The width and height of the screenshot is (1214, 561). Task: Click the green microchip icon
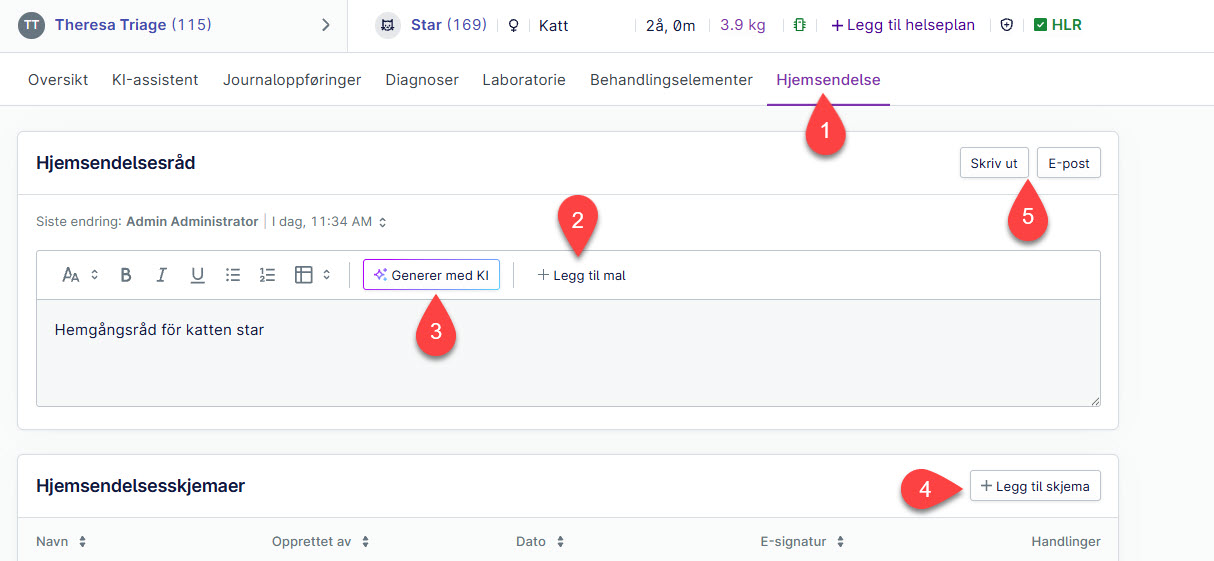pos(799,25)
